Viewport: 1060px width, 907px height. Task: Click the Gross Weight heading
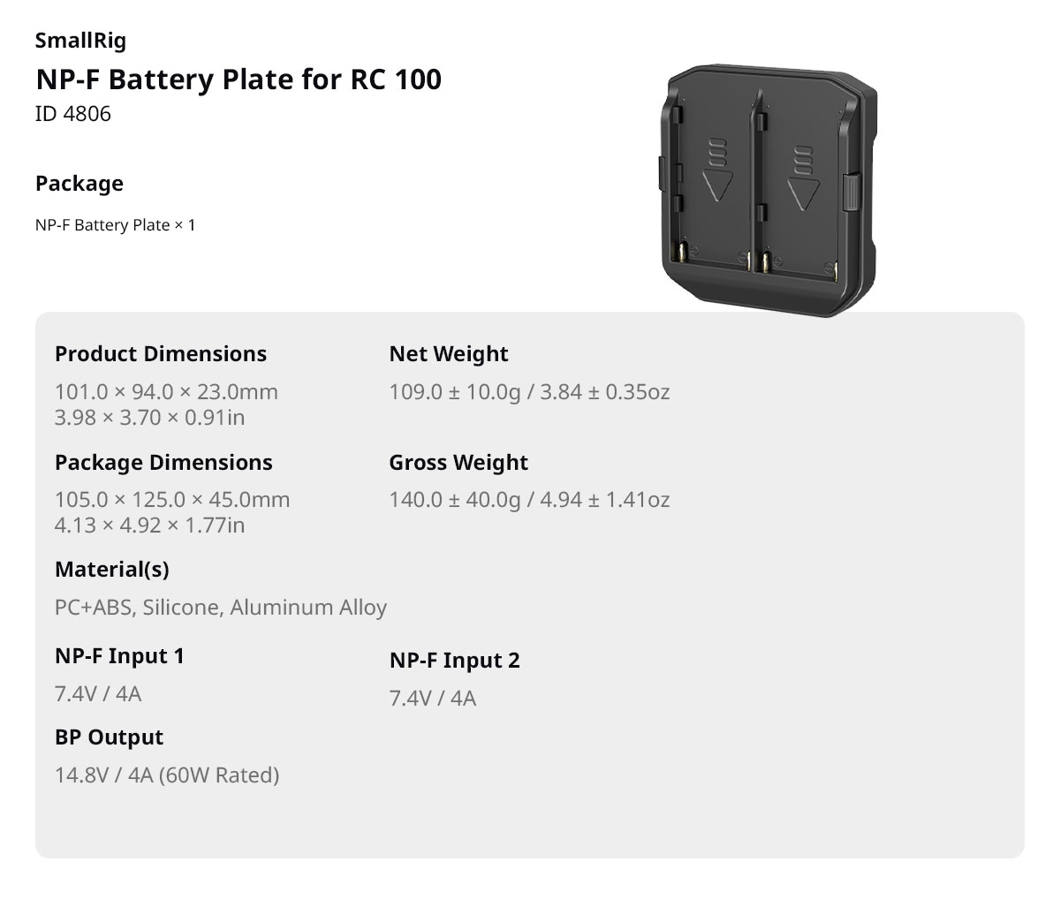pyautogui.click(x=458, y=462)
